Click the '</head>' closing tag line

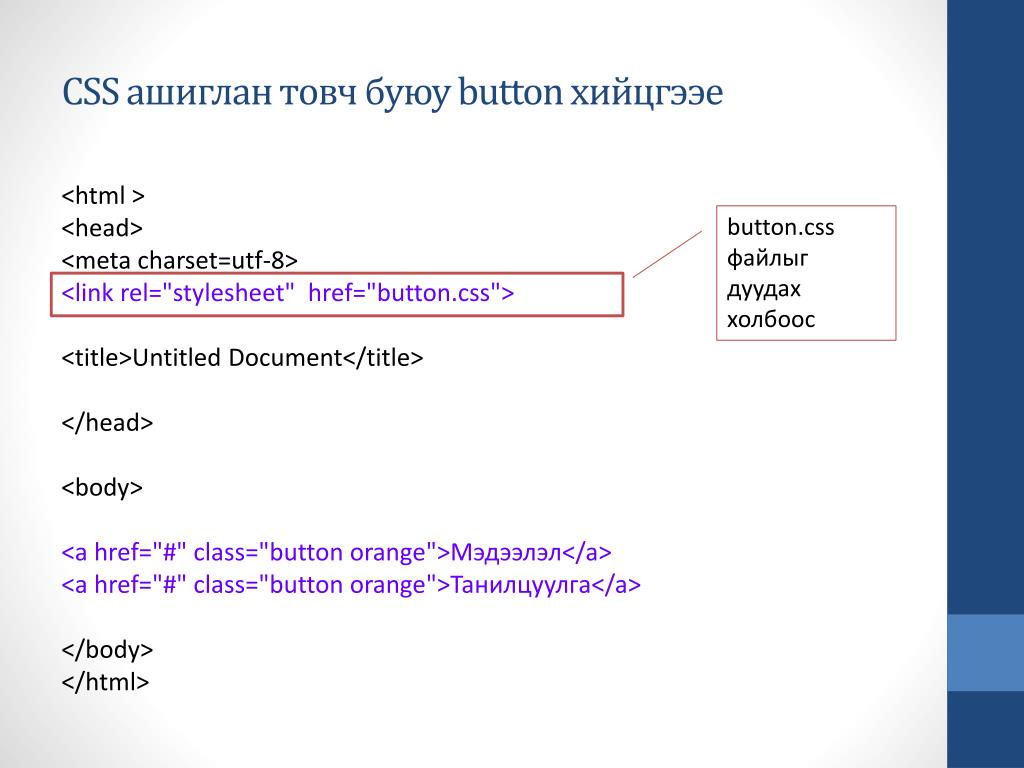[x=107, y=422]
